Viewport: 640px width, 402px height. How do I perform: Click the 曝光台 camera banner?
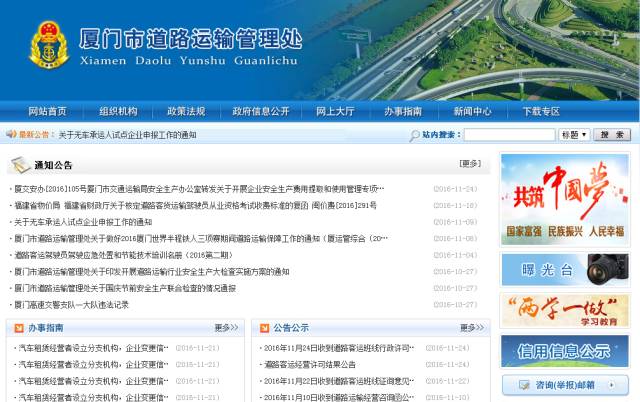point(565,269)
